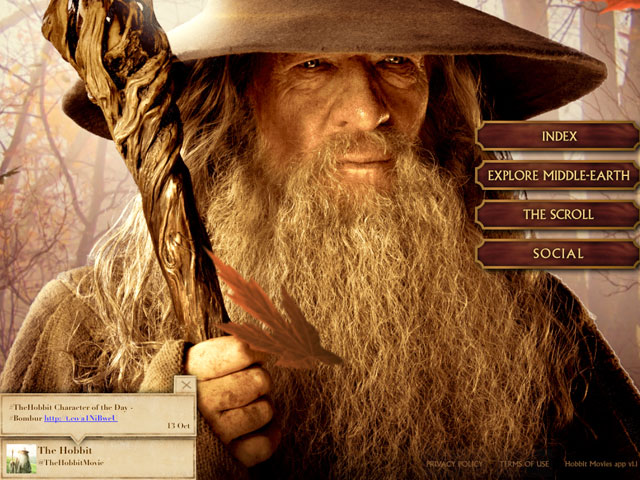Go to the SOCIAL section
The width and height of the screenshot is (640, 480).
click(x=558, y=254)
